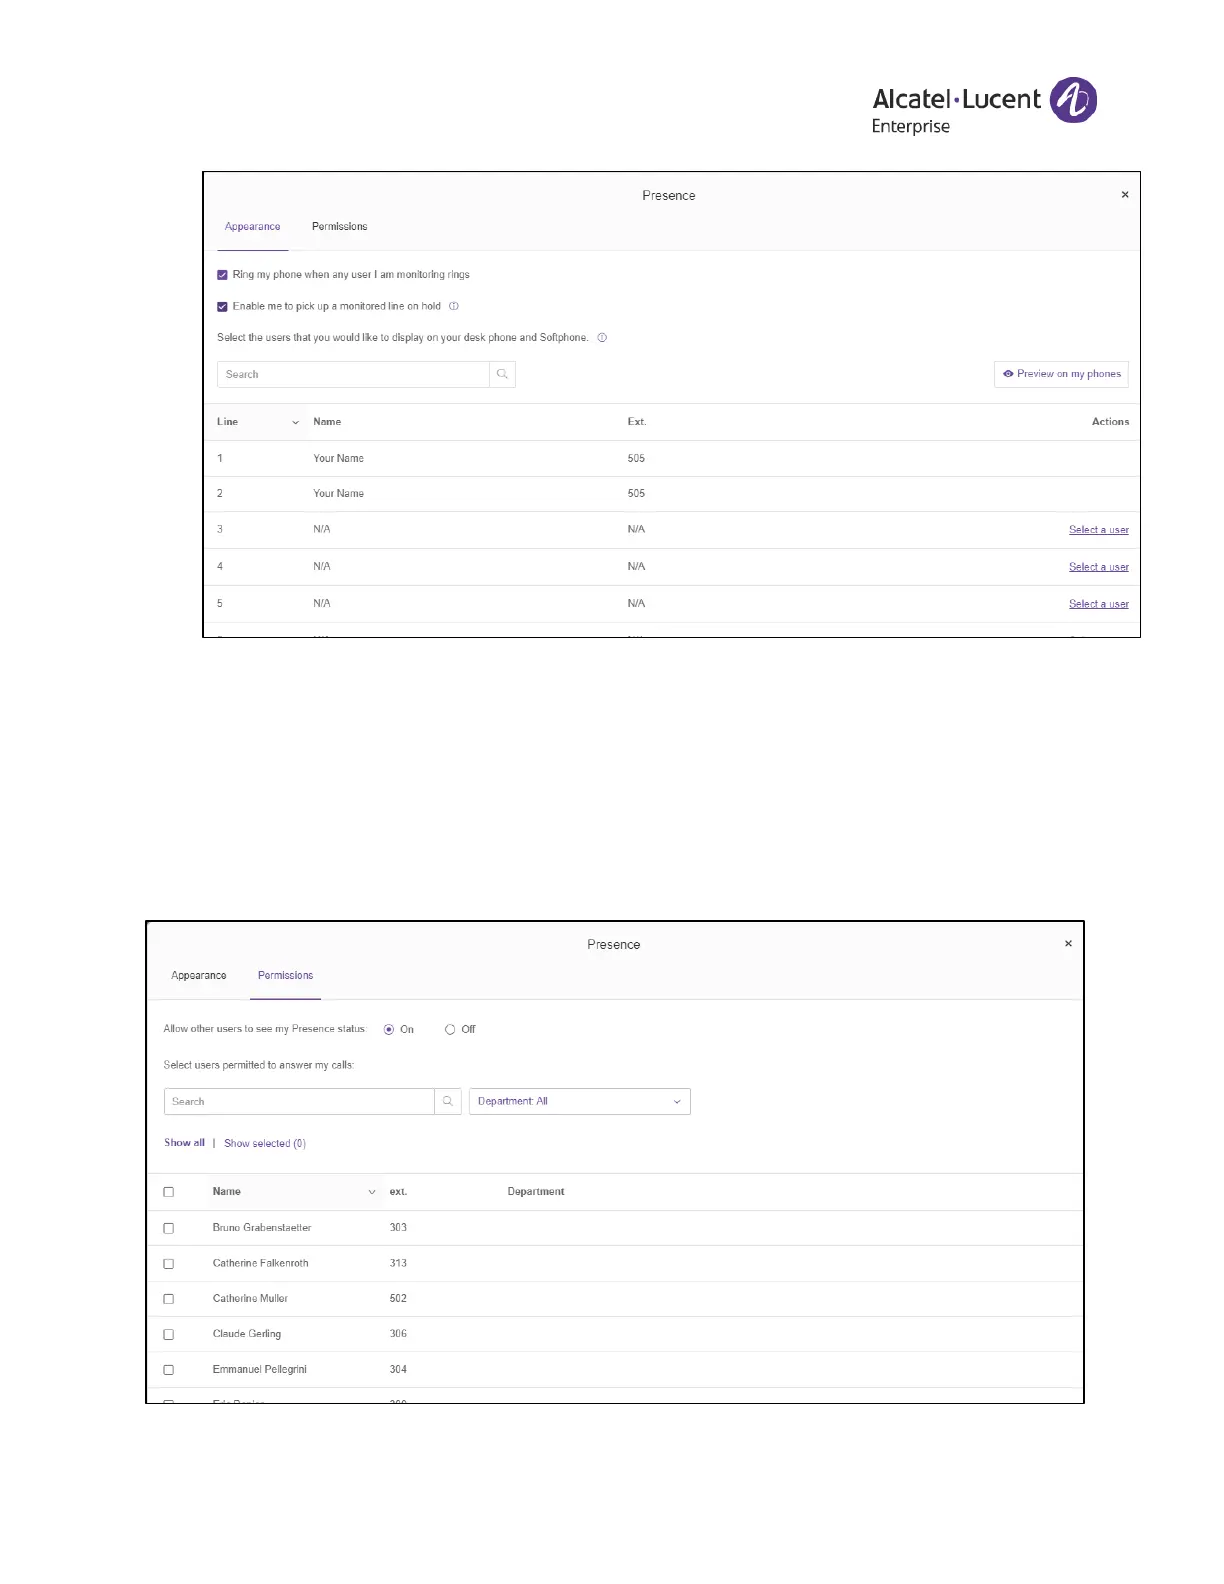Click the Line column sort chevron
This screenshot has width=1224, height=1584.
(295, 422)
